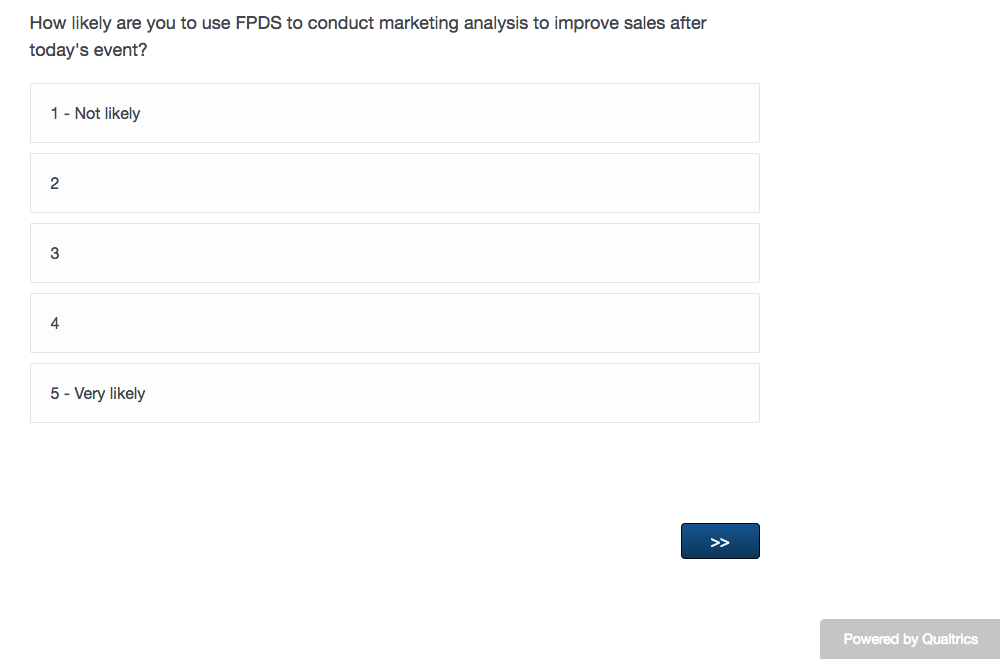Click the Qualtrics branding badge
The height and width of the screenshot is (659, 1000).
click(910, 639)
